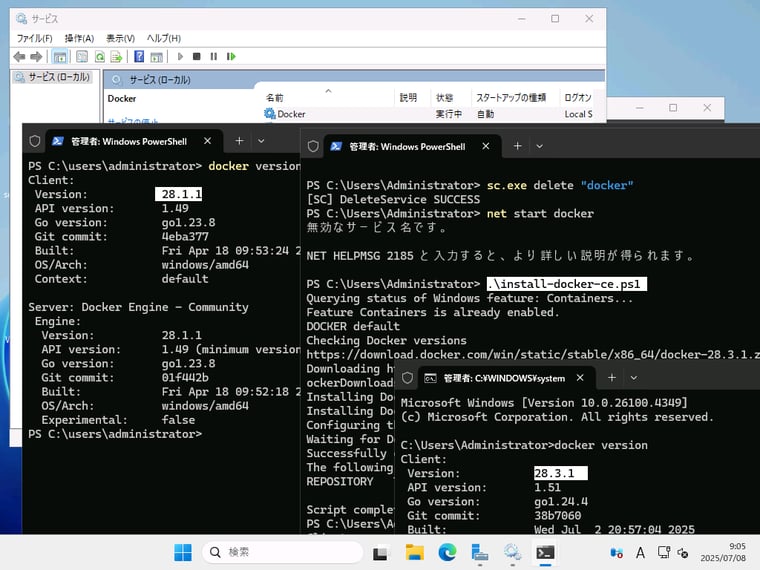Viewport: 760px width, 570px height.
Task: Open the clock showing 9:05 2025/07/08
Action: click(723, 553)
